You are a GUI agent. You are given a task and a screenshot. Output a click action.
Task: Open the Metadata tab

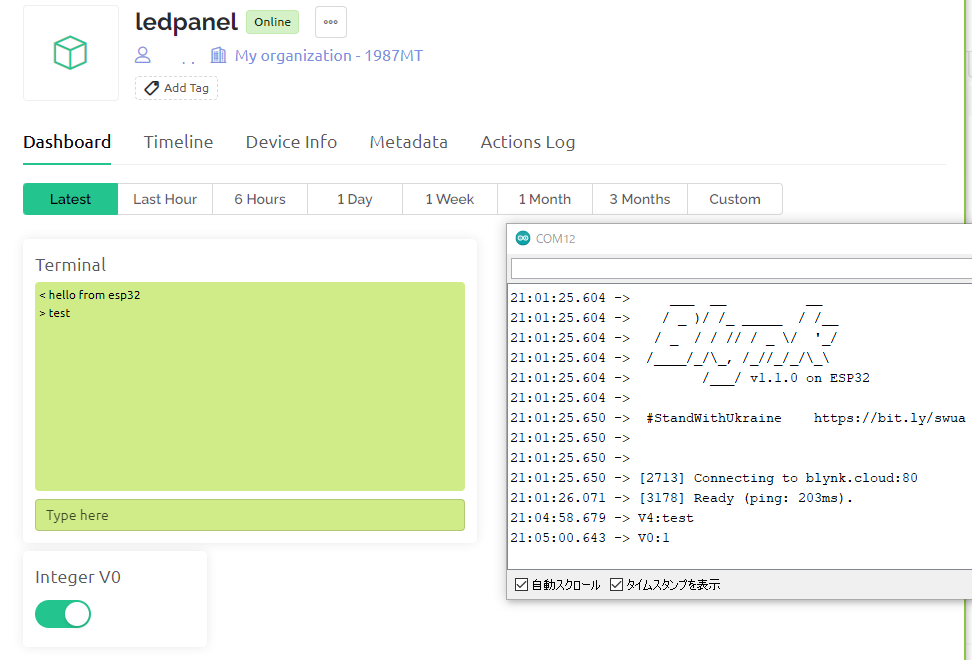[409, 142]
